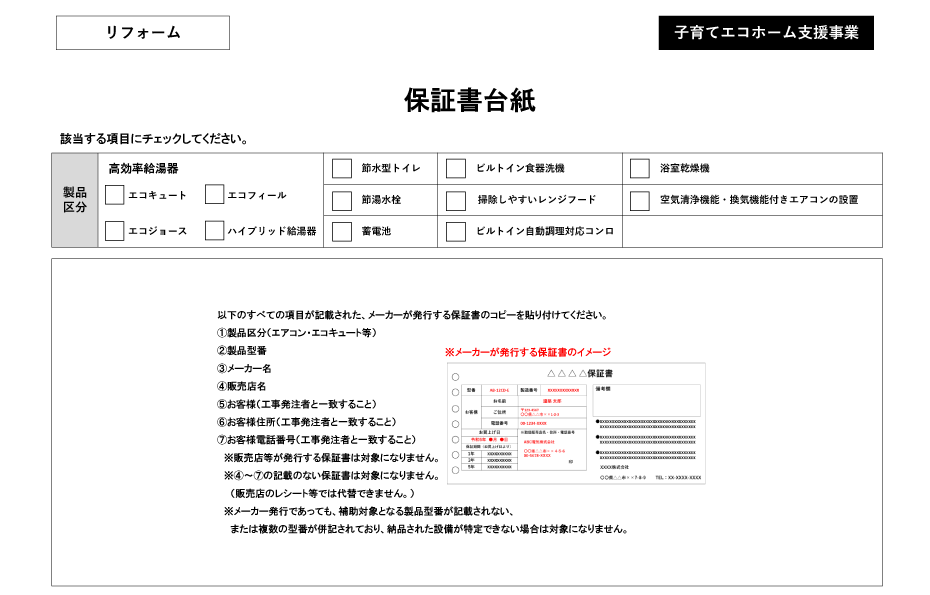Viewport: 930px width, 595px height.
Task: Mark the 蓄電池 checkbox
Action: point(342,232)
